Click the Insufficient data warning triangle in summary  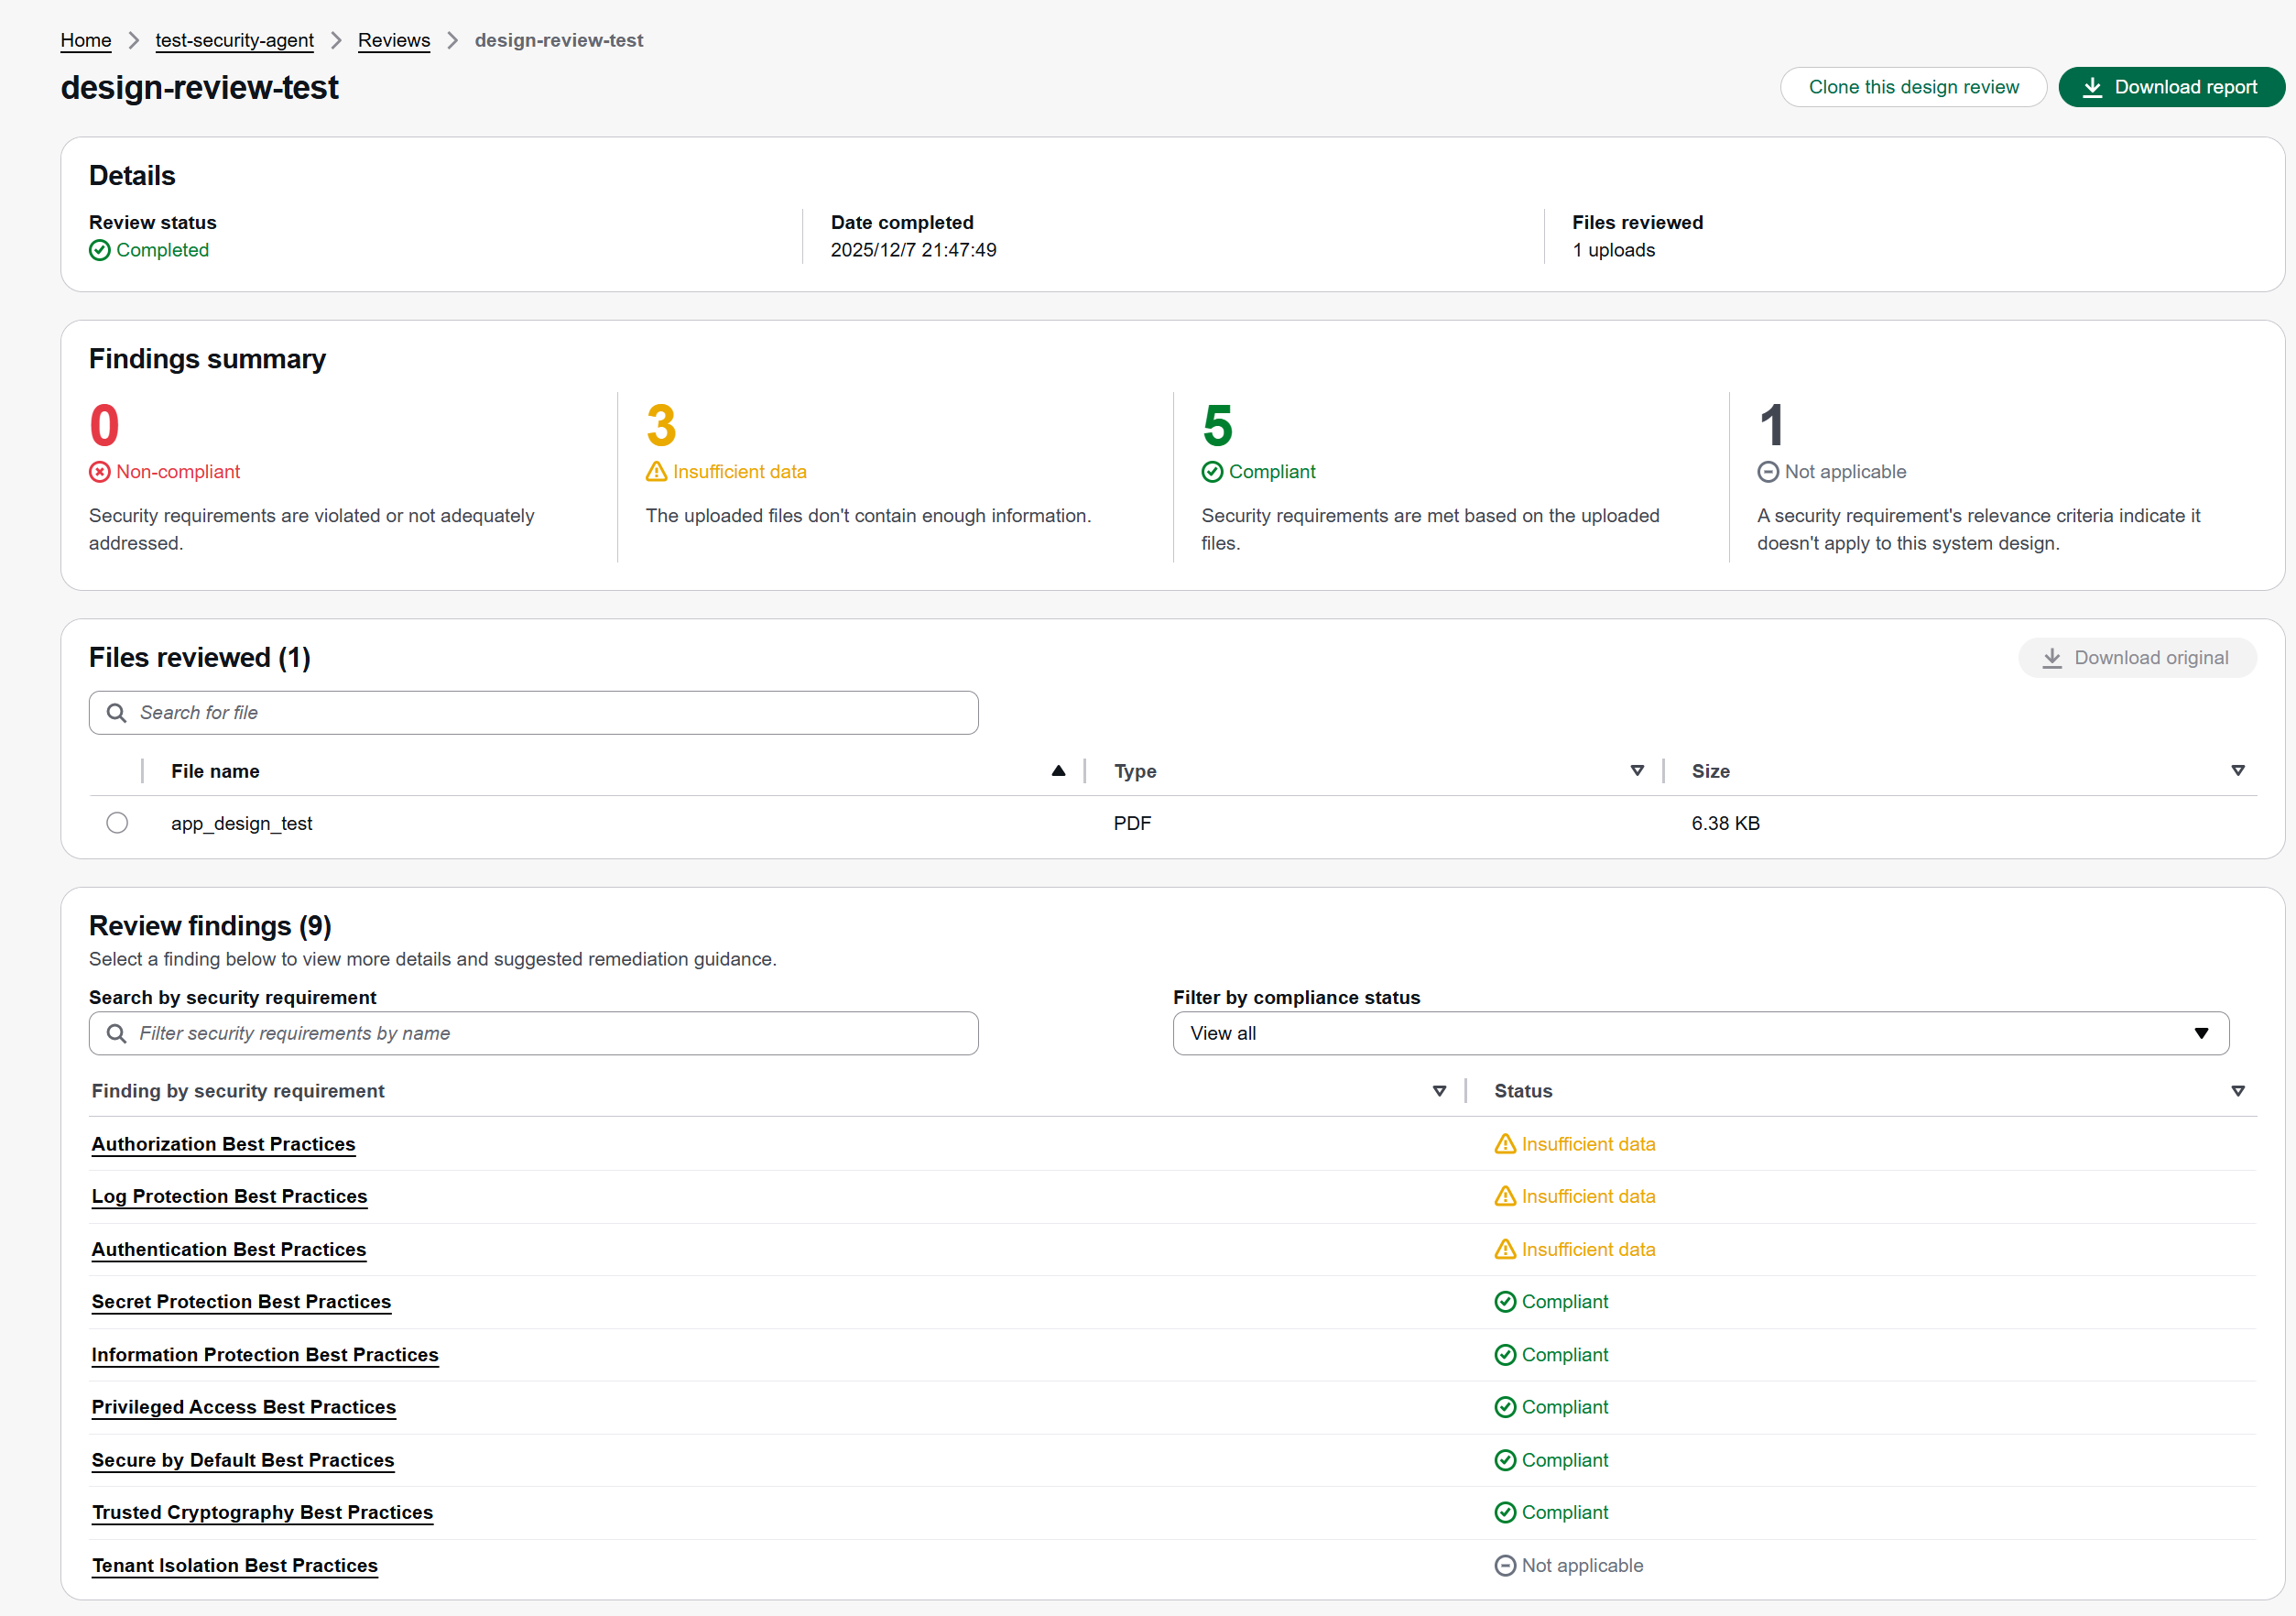click(656, 472)
